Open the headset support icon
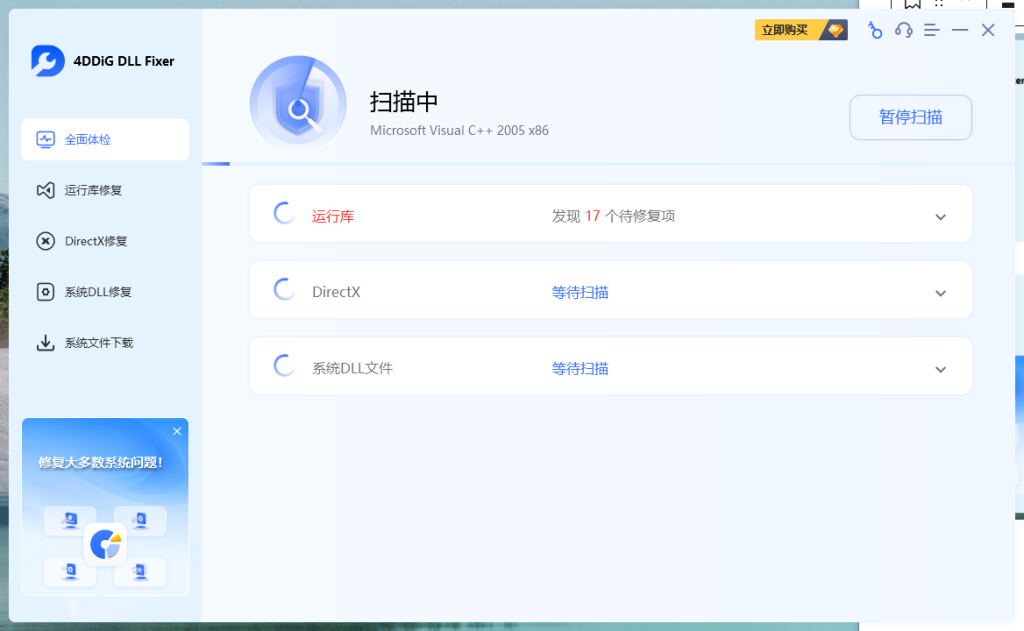1024x631 pixels. click(903, 31)
